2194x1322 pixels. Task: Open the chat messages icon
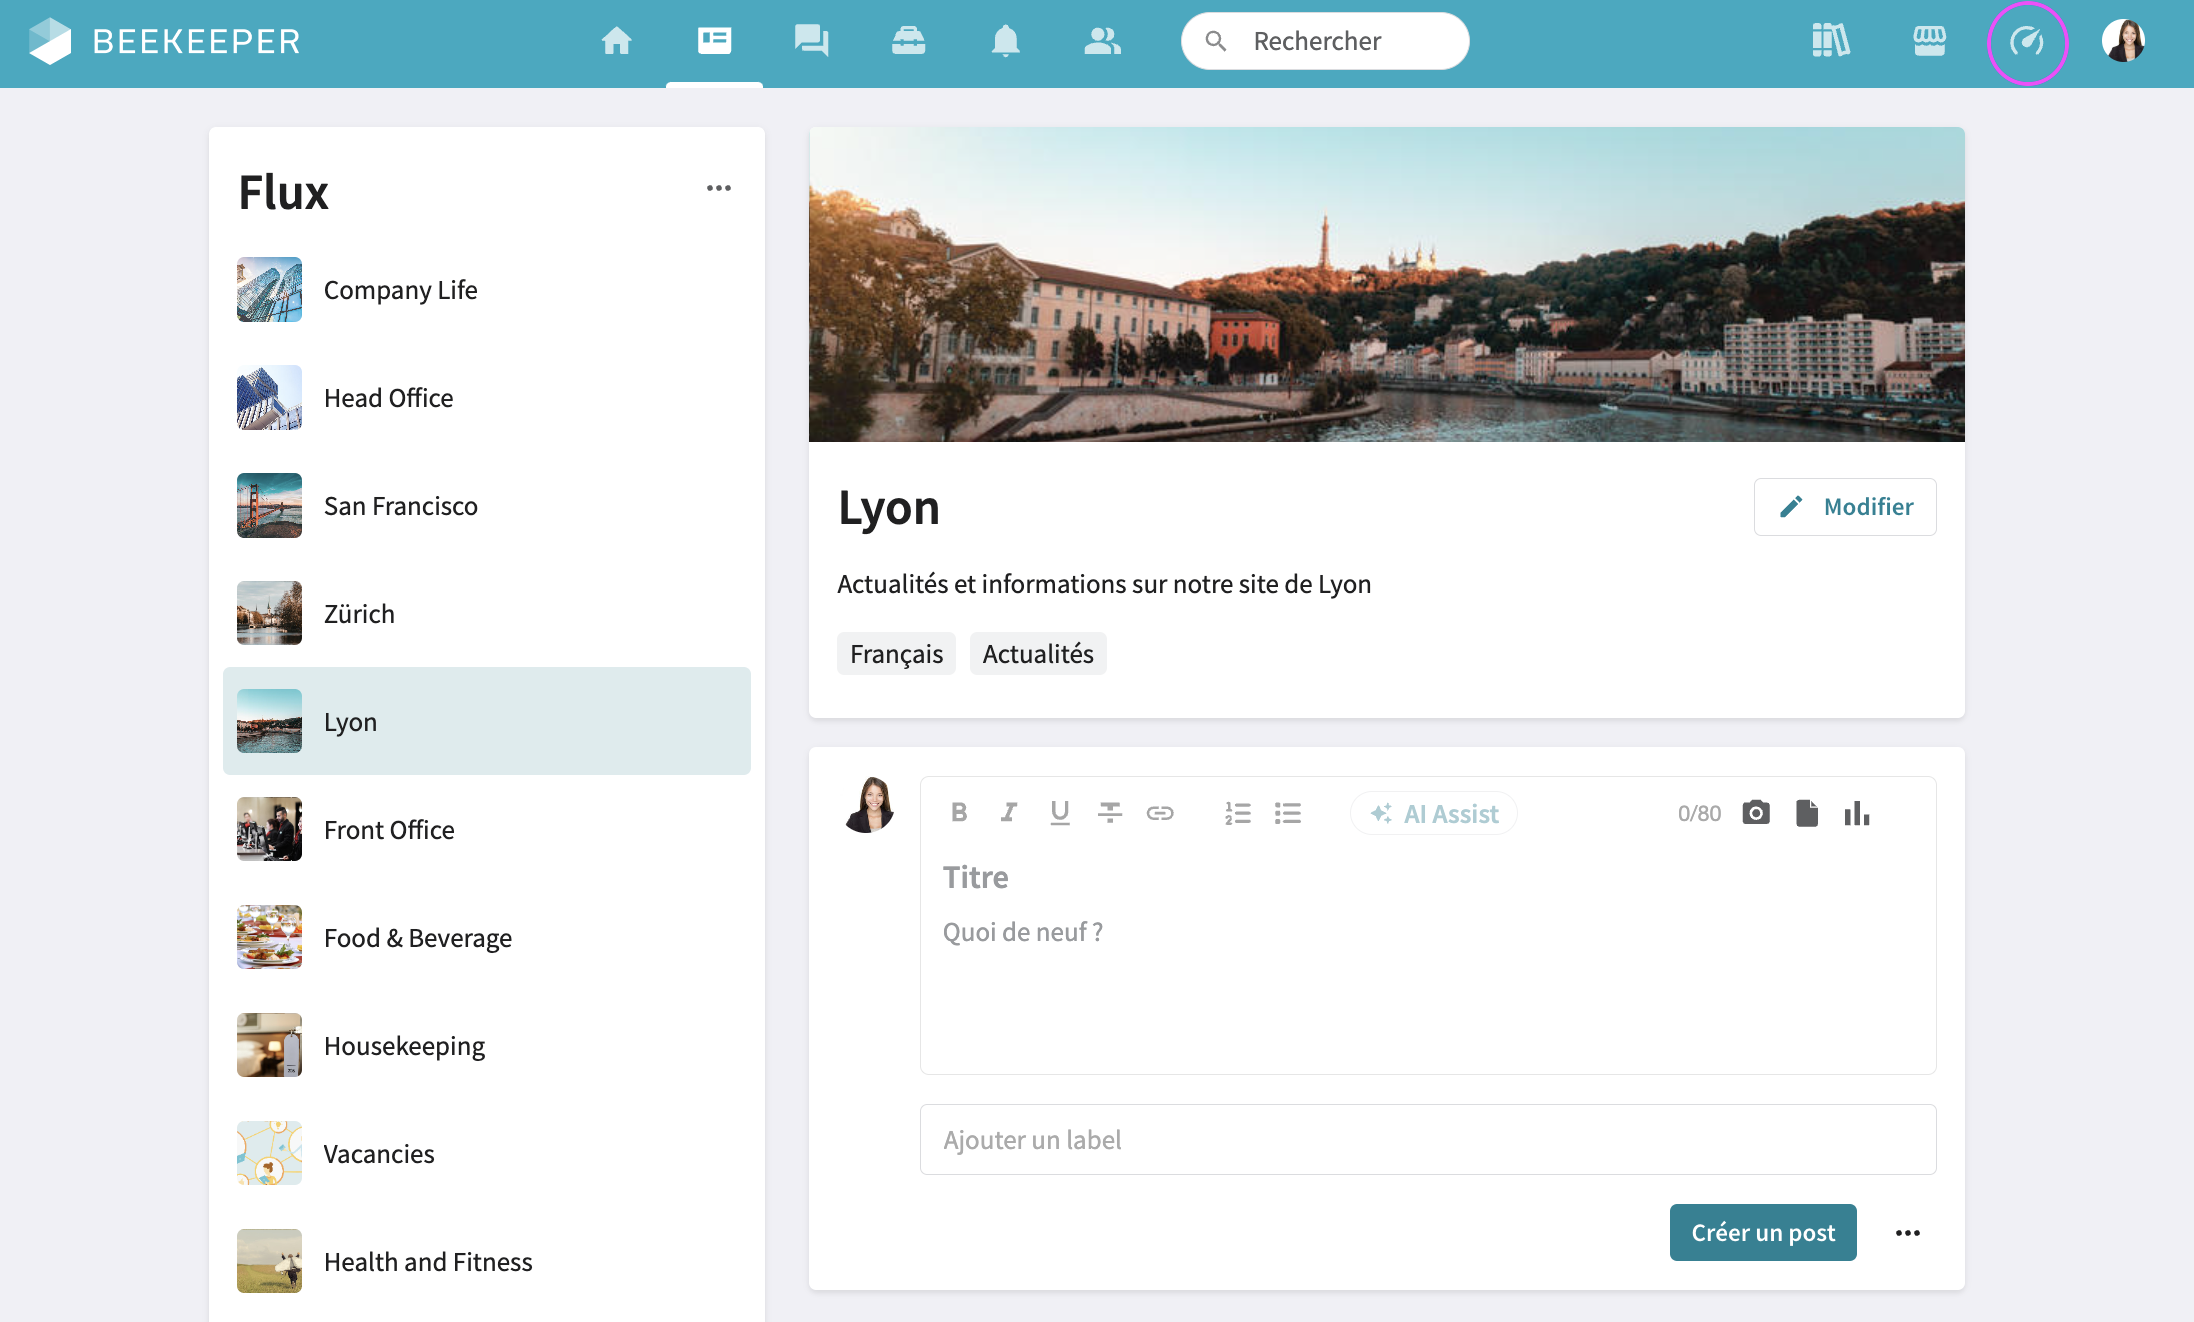coord(811,41)
